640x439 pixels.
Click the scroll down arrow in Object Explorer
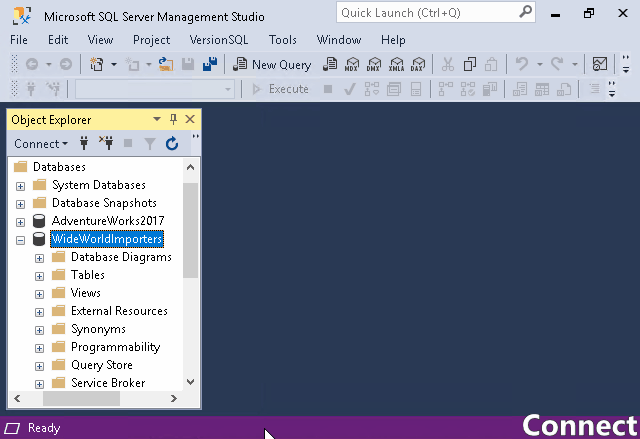190,382
